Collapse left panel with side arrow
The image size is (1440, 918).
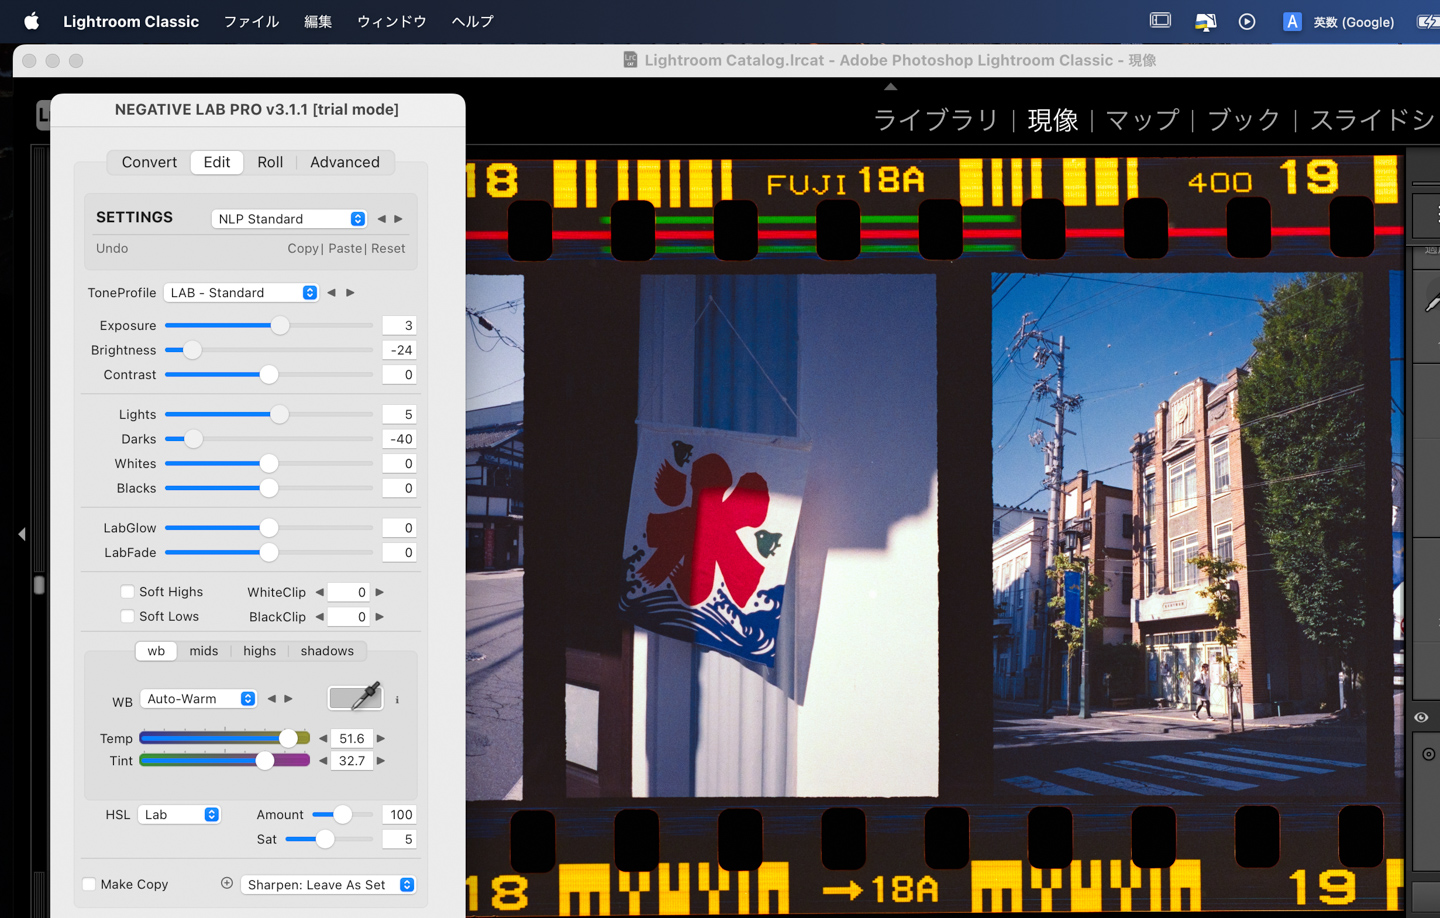click(x=22, y=534)
